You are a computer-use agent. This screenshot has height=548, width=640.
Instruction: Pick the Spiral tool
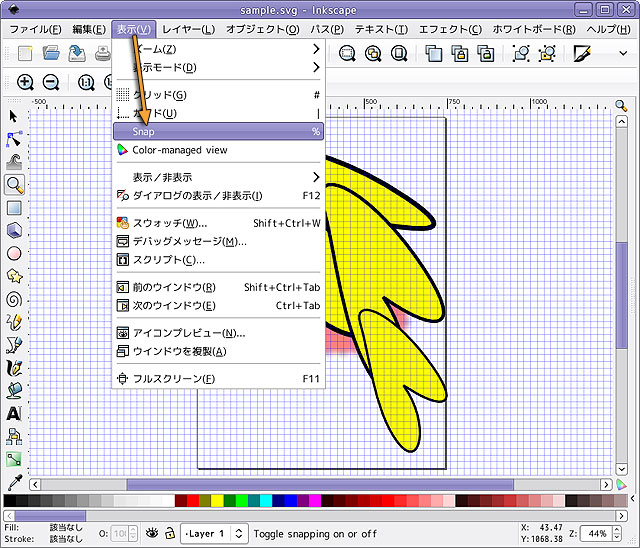pyautogui.click(x=14, y=298)
